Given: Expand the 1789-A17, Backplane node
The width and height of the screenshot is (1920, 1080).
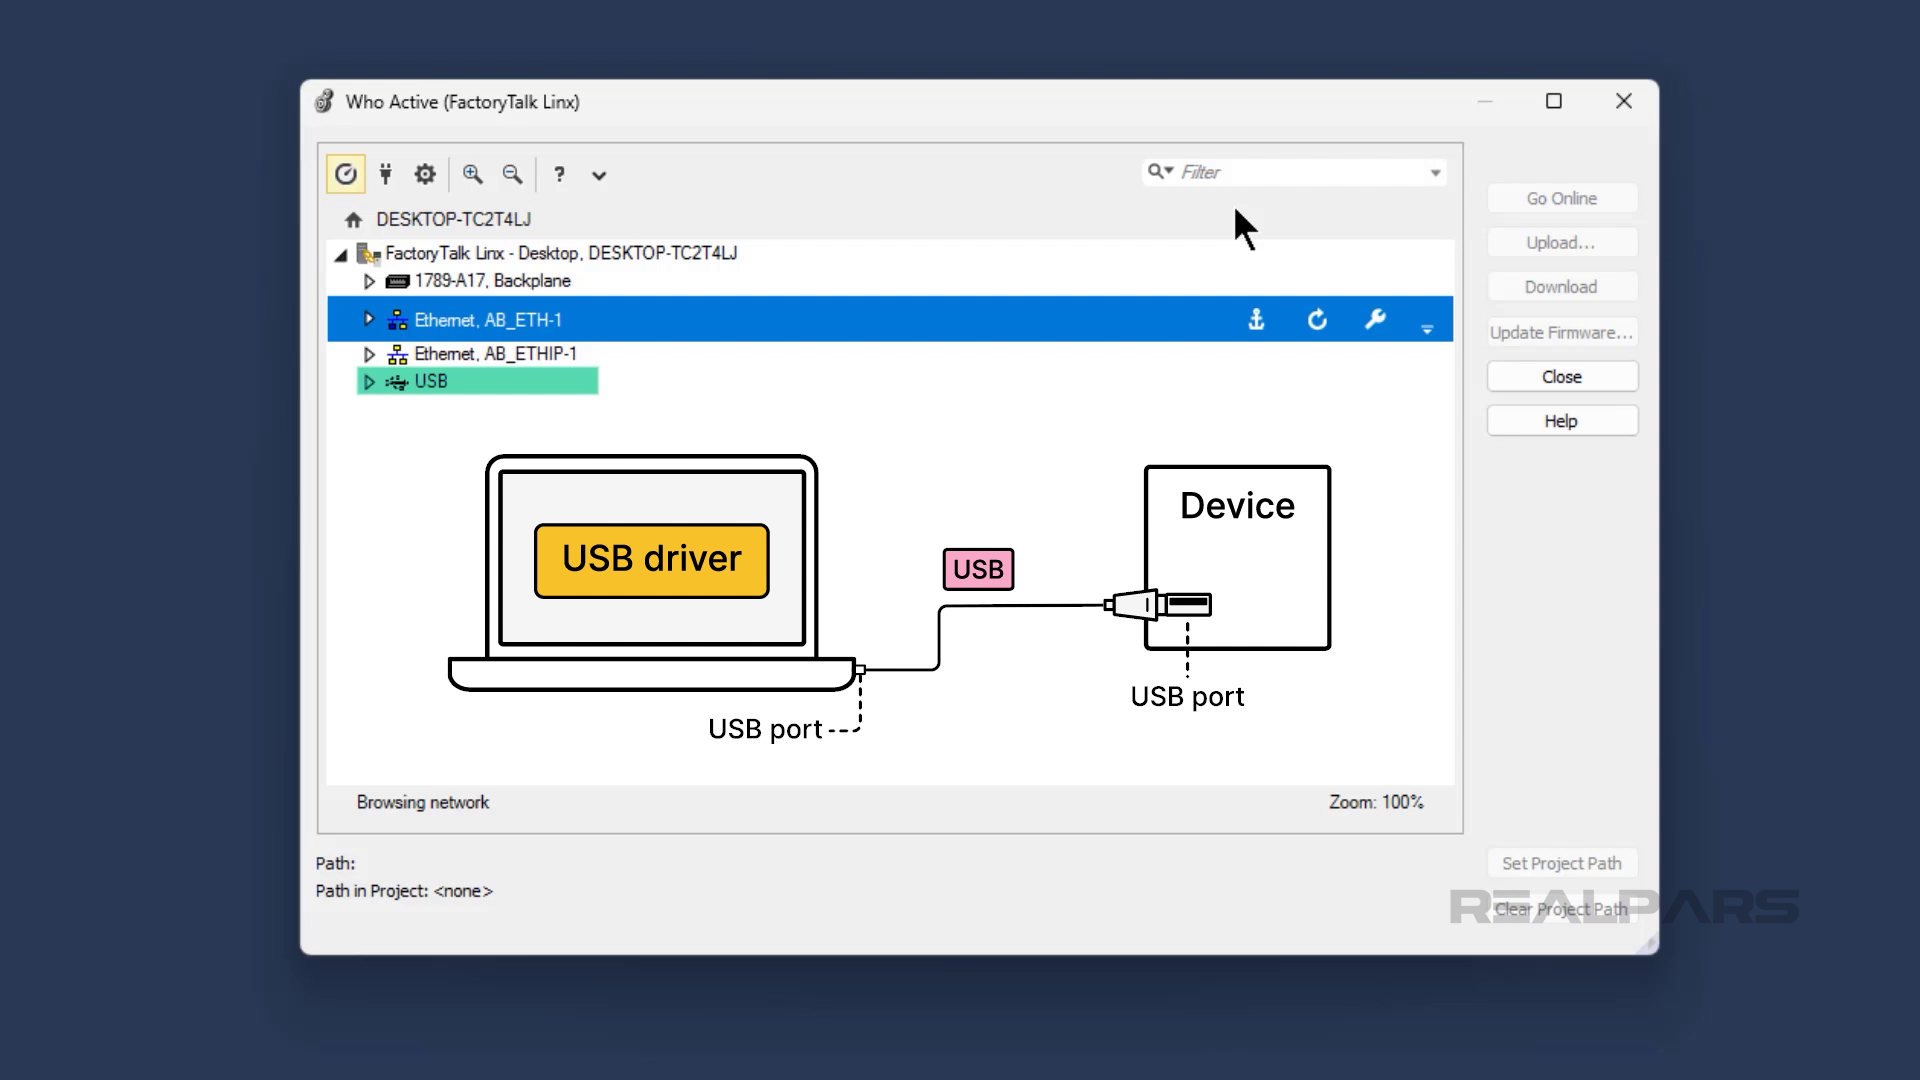Looking at the screenshot, I should (369, 281).
